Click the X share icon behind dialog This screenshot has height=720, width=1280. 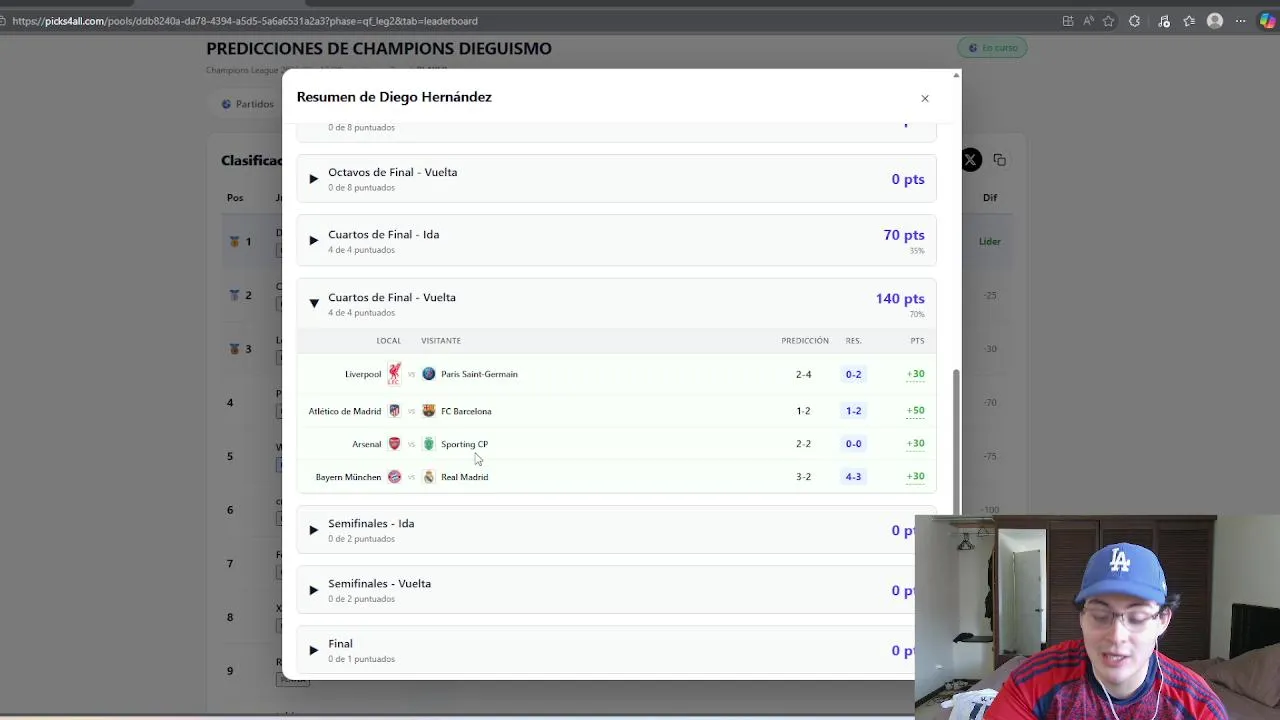pyautogui.click(x=970, y=160)
